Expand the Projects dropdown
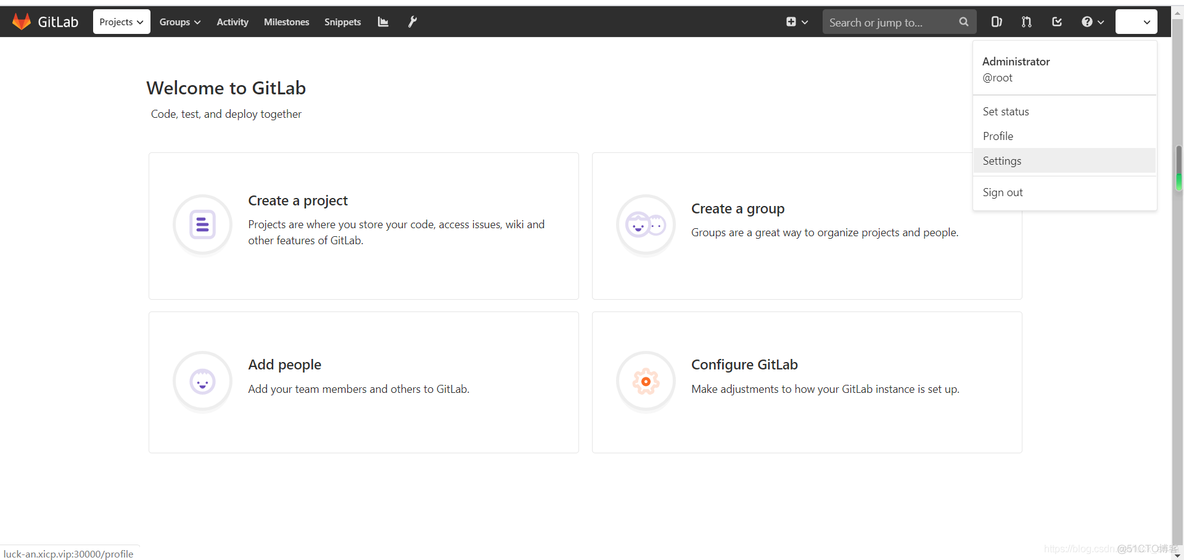The image size is (1184, 560). coord(121,22)
